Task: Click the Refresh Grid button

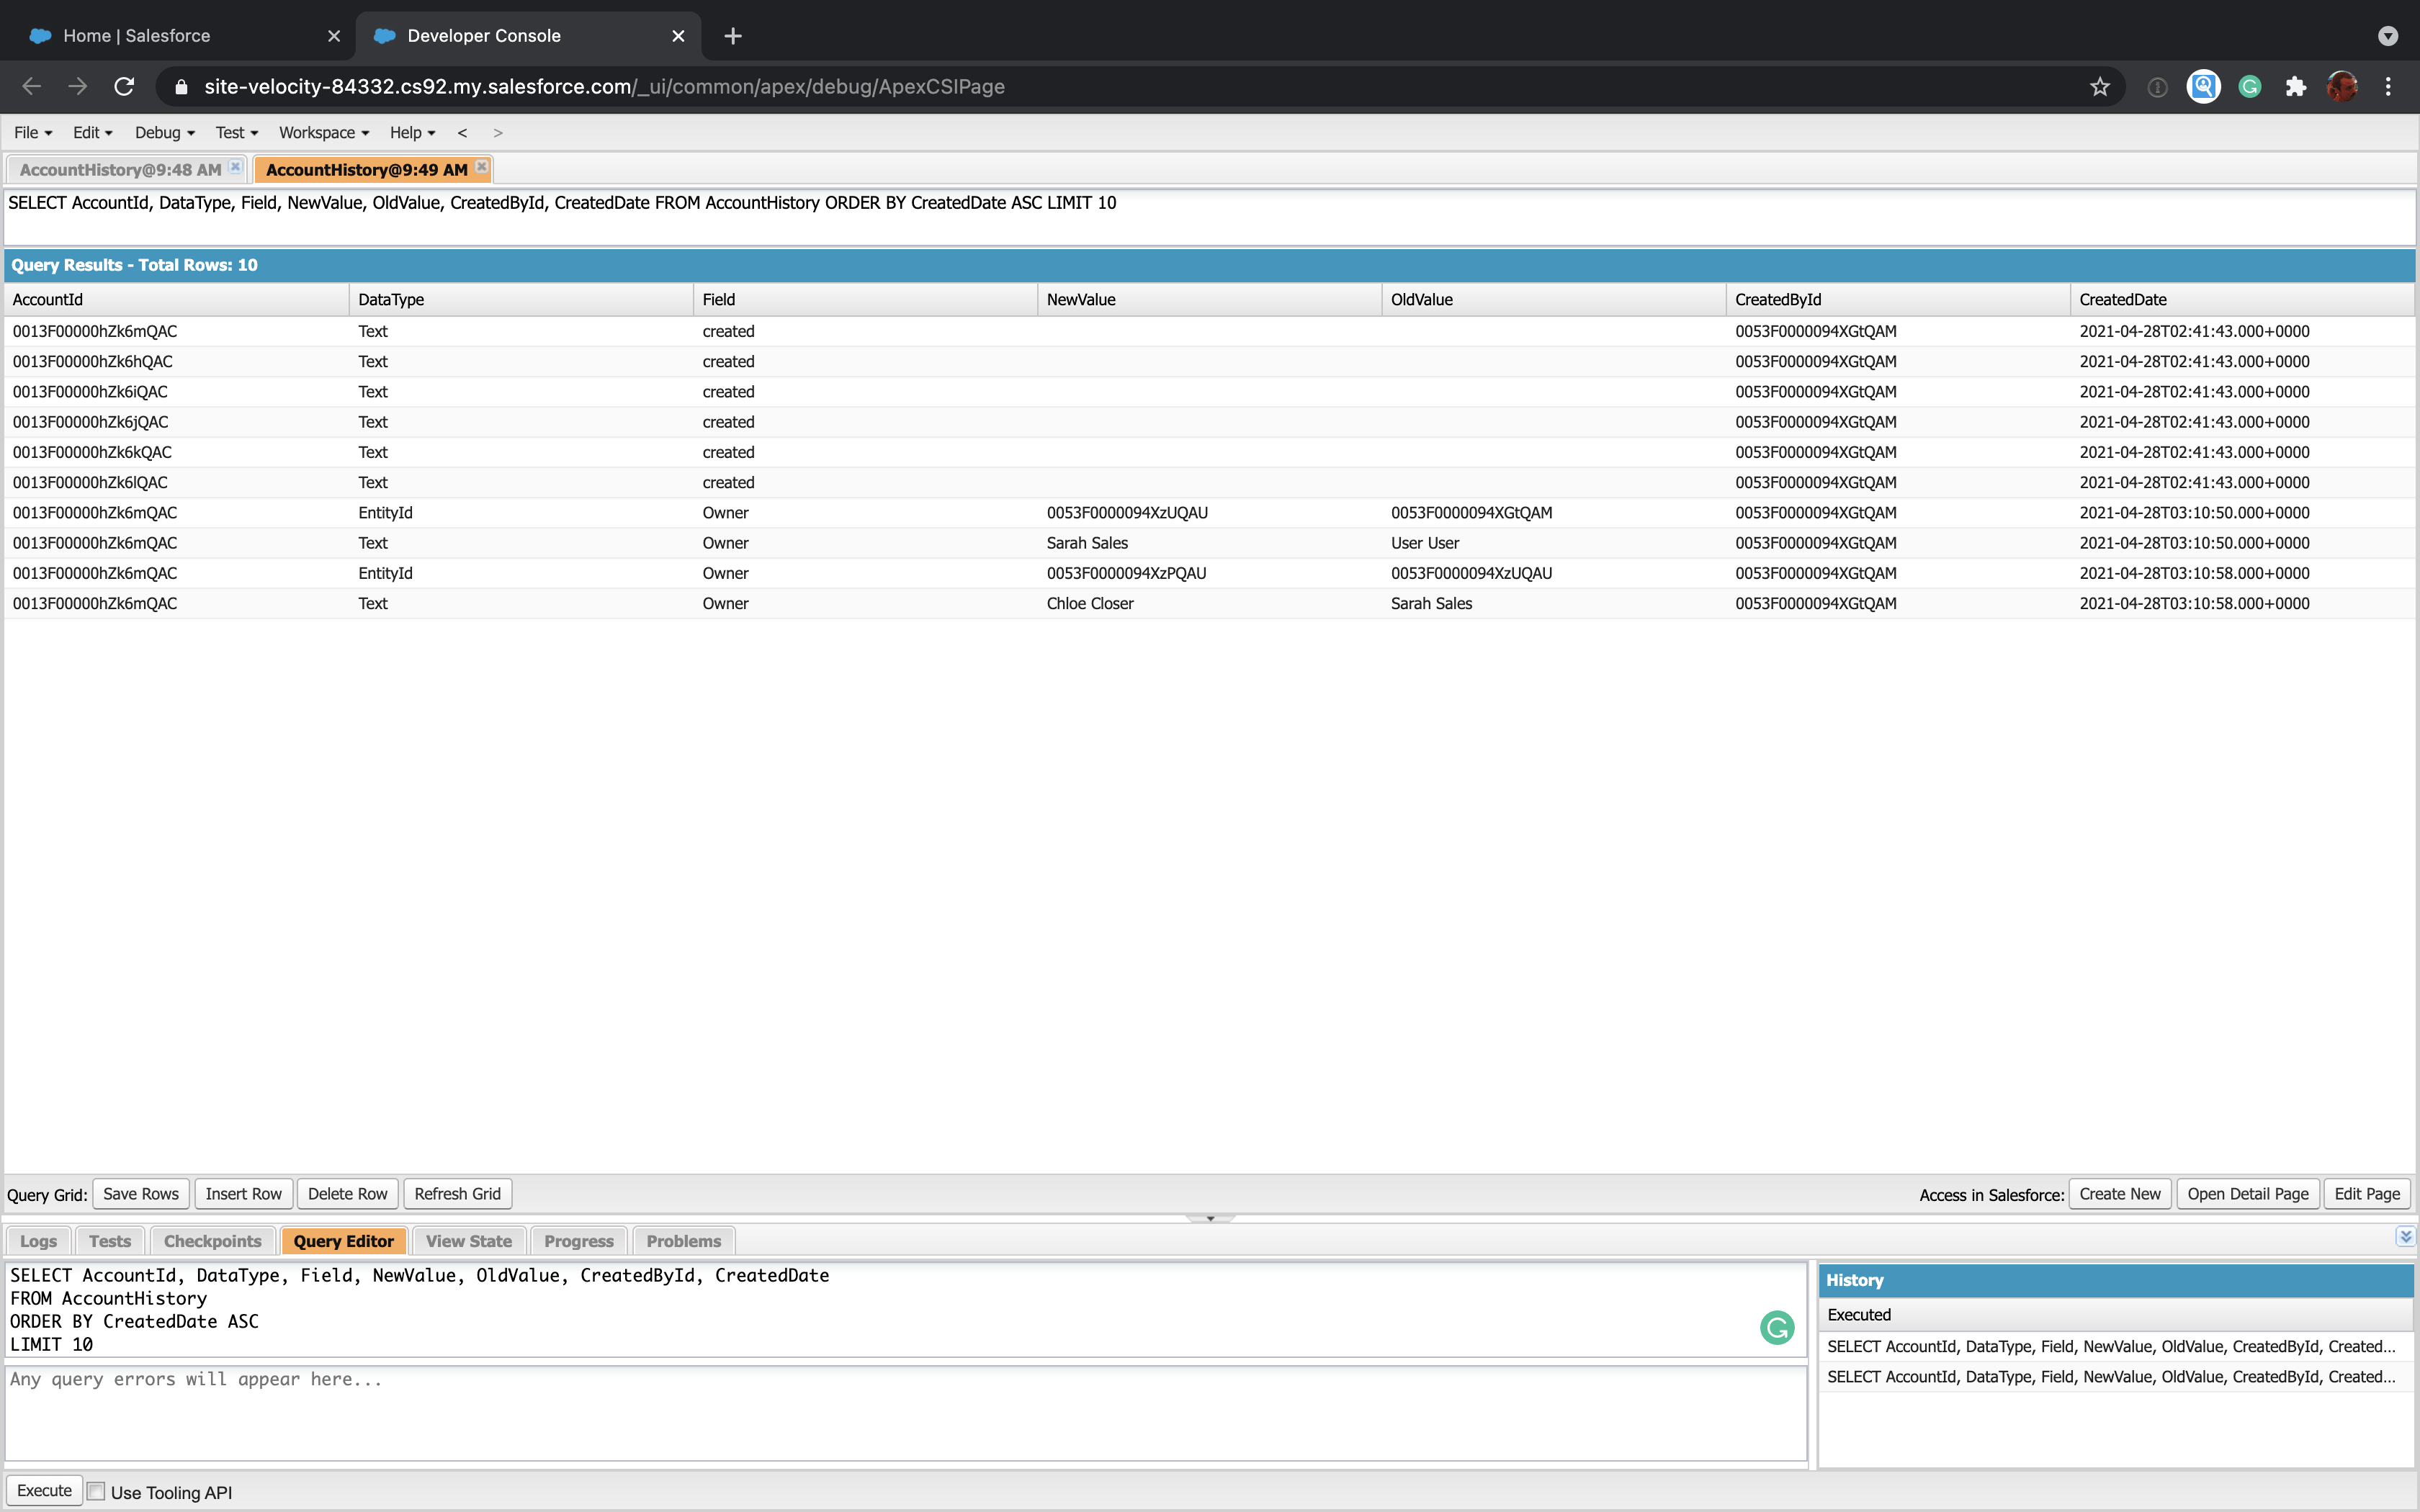Action: click(457, 1193)
